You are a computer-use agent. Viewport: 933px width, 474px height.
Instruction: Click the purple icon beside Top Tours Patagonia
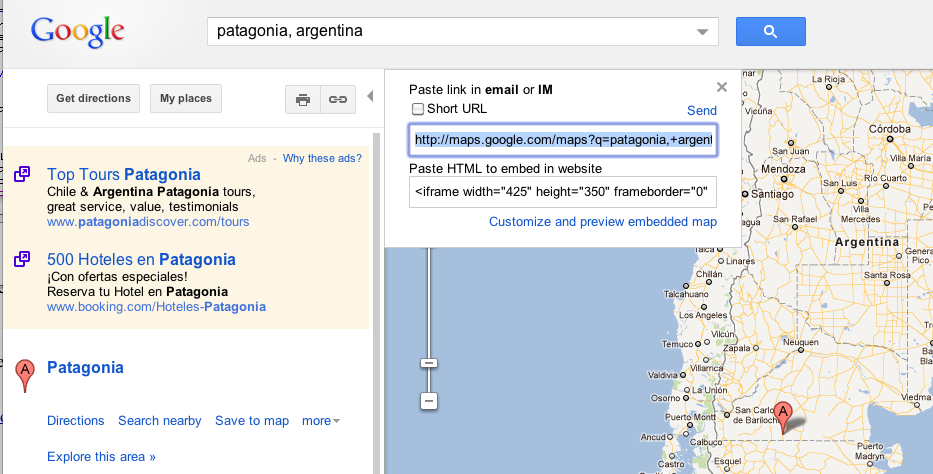22,176
